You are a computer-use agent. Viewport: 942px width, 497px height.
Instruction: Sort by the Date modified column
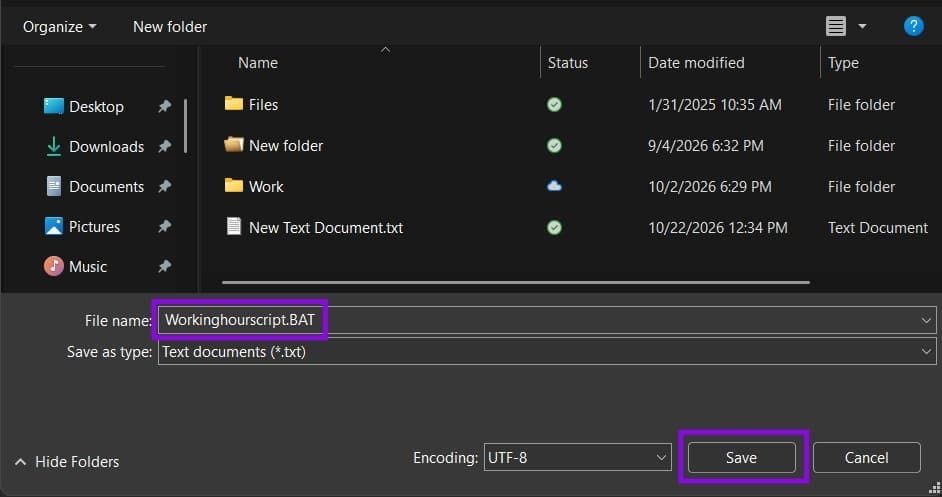click(x=696, y=63)
